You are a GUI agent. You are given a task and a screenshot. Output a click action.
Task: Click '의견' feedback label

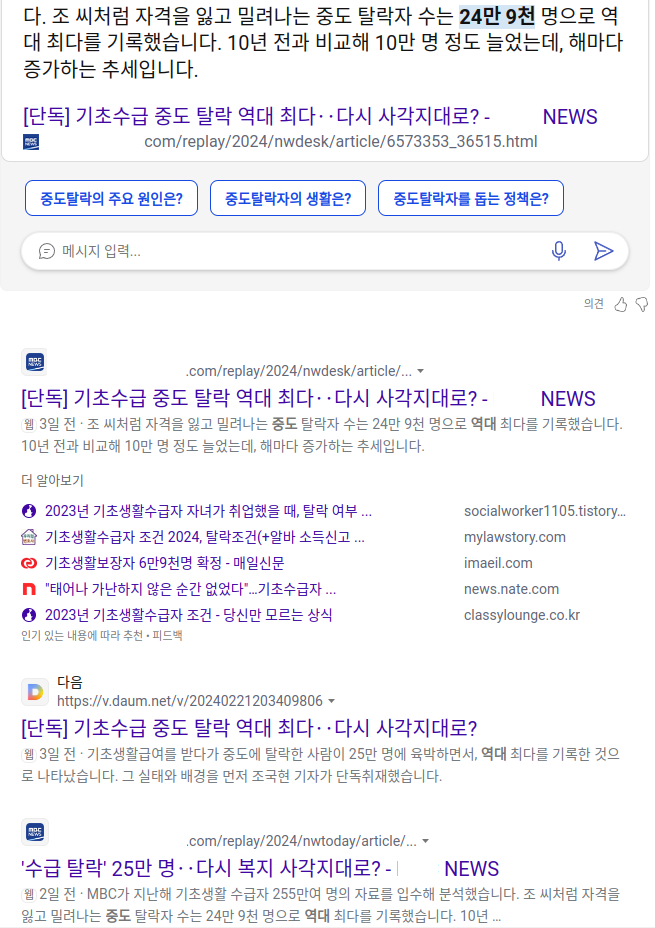[593, 304]
